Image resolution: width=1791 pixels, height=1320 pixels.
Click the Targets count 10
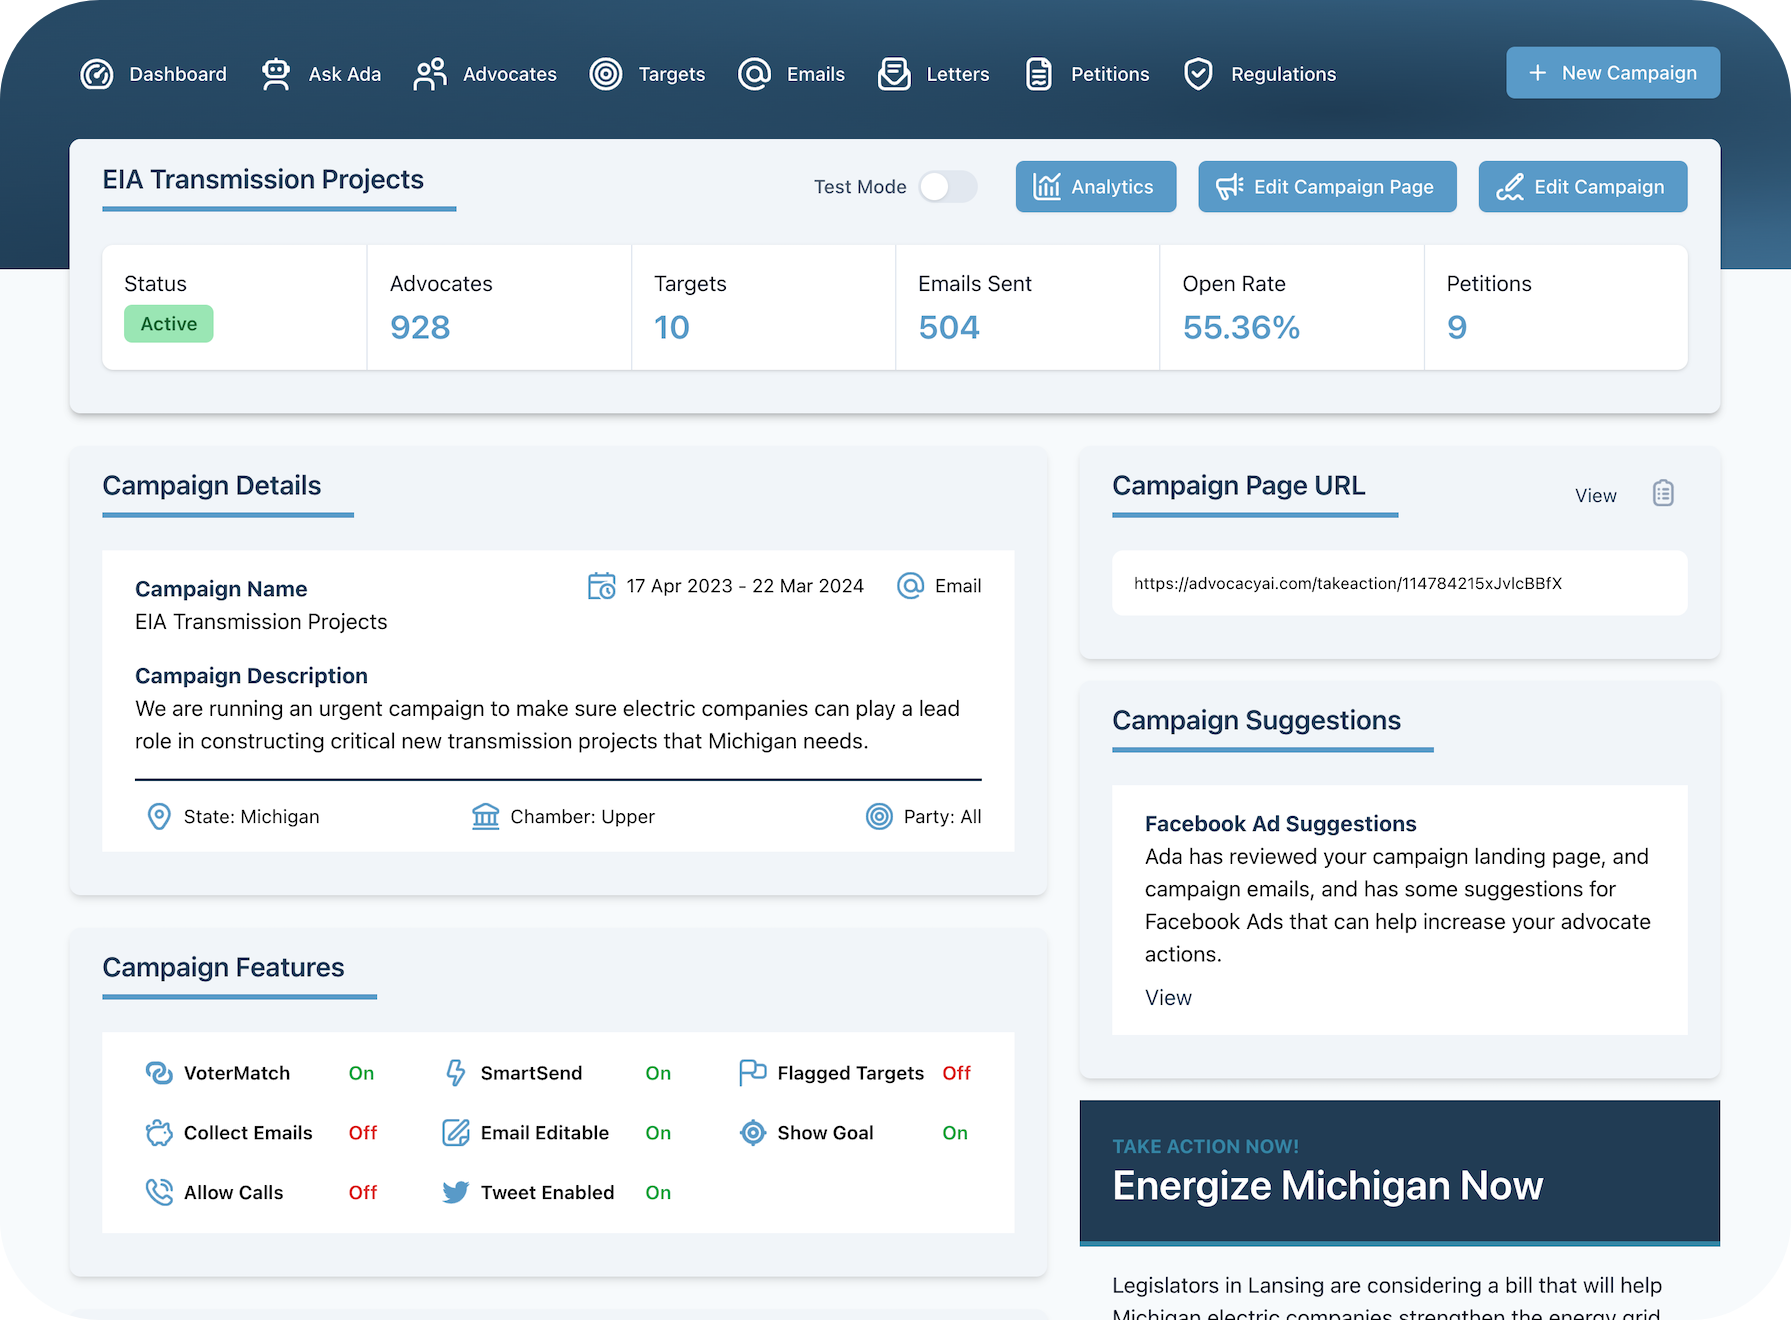point(672,328)
